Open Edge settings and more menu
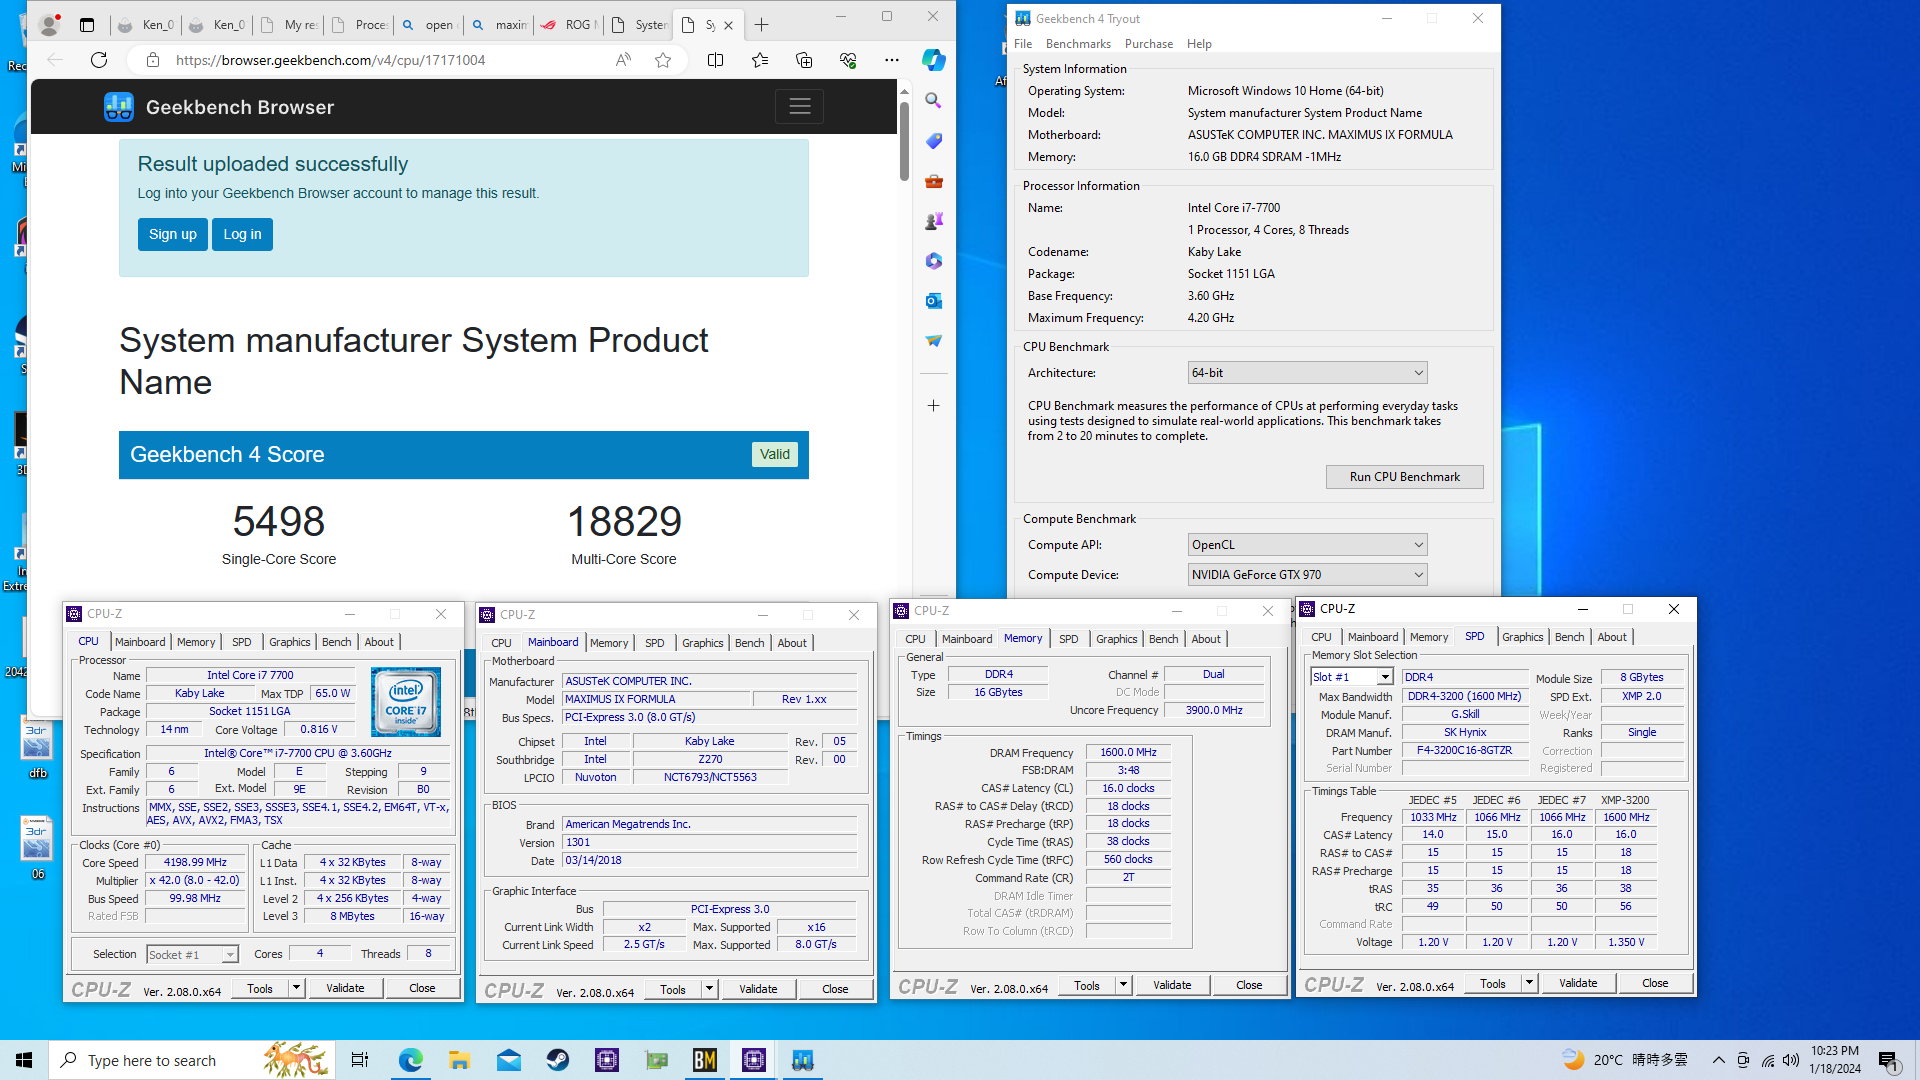Viewport: 1920px width, 1080px height. (x=892, y=60)
